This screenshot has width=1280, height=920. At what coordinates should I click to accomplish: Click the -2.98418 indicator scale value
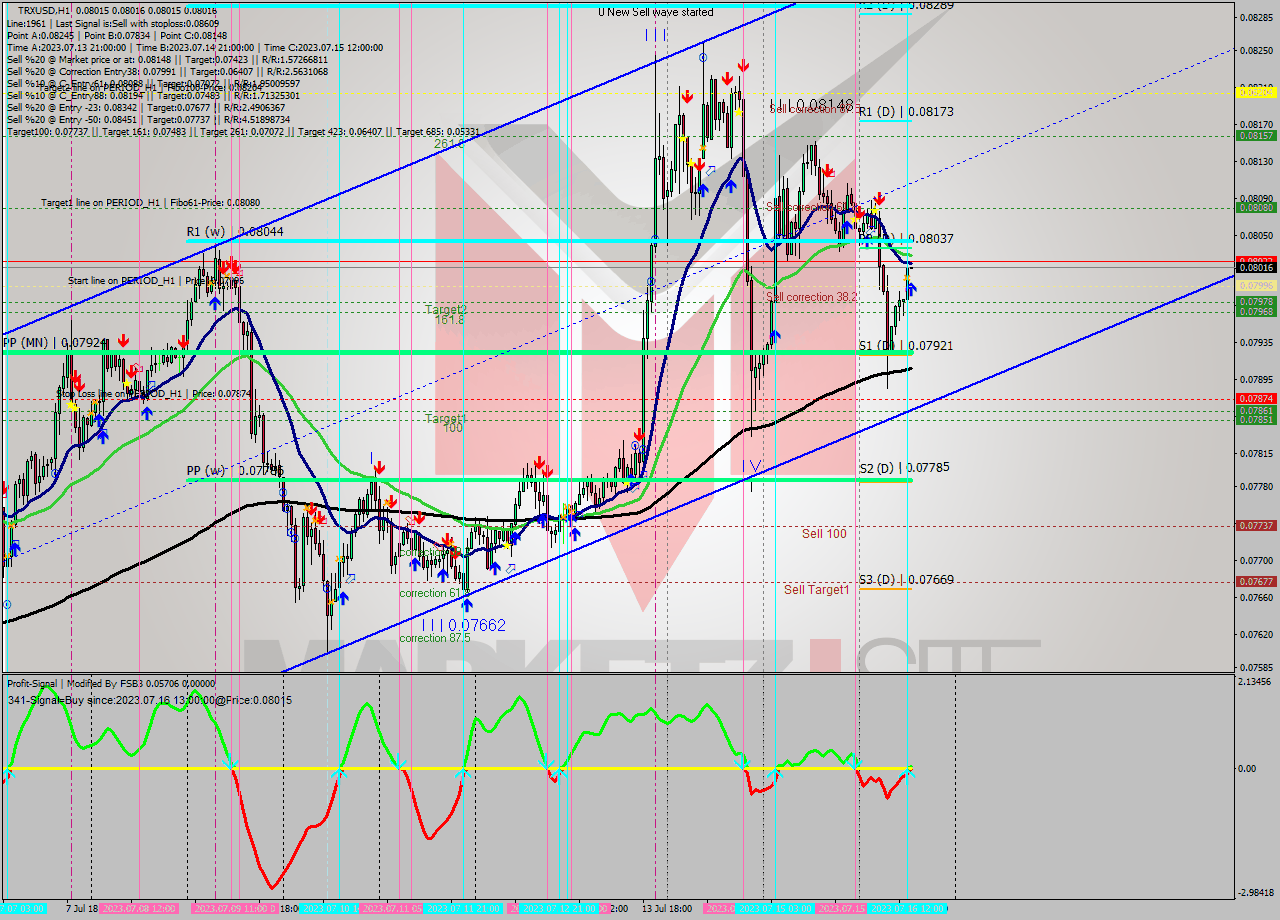(x=1255, y=893)
